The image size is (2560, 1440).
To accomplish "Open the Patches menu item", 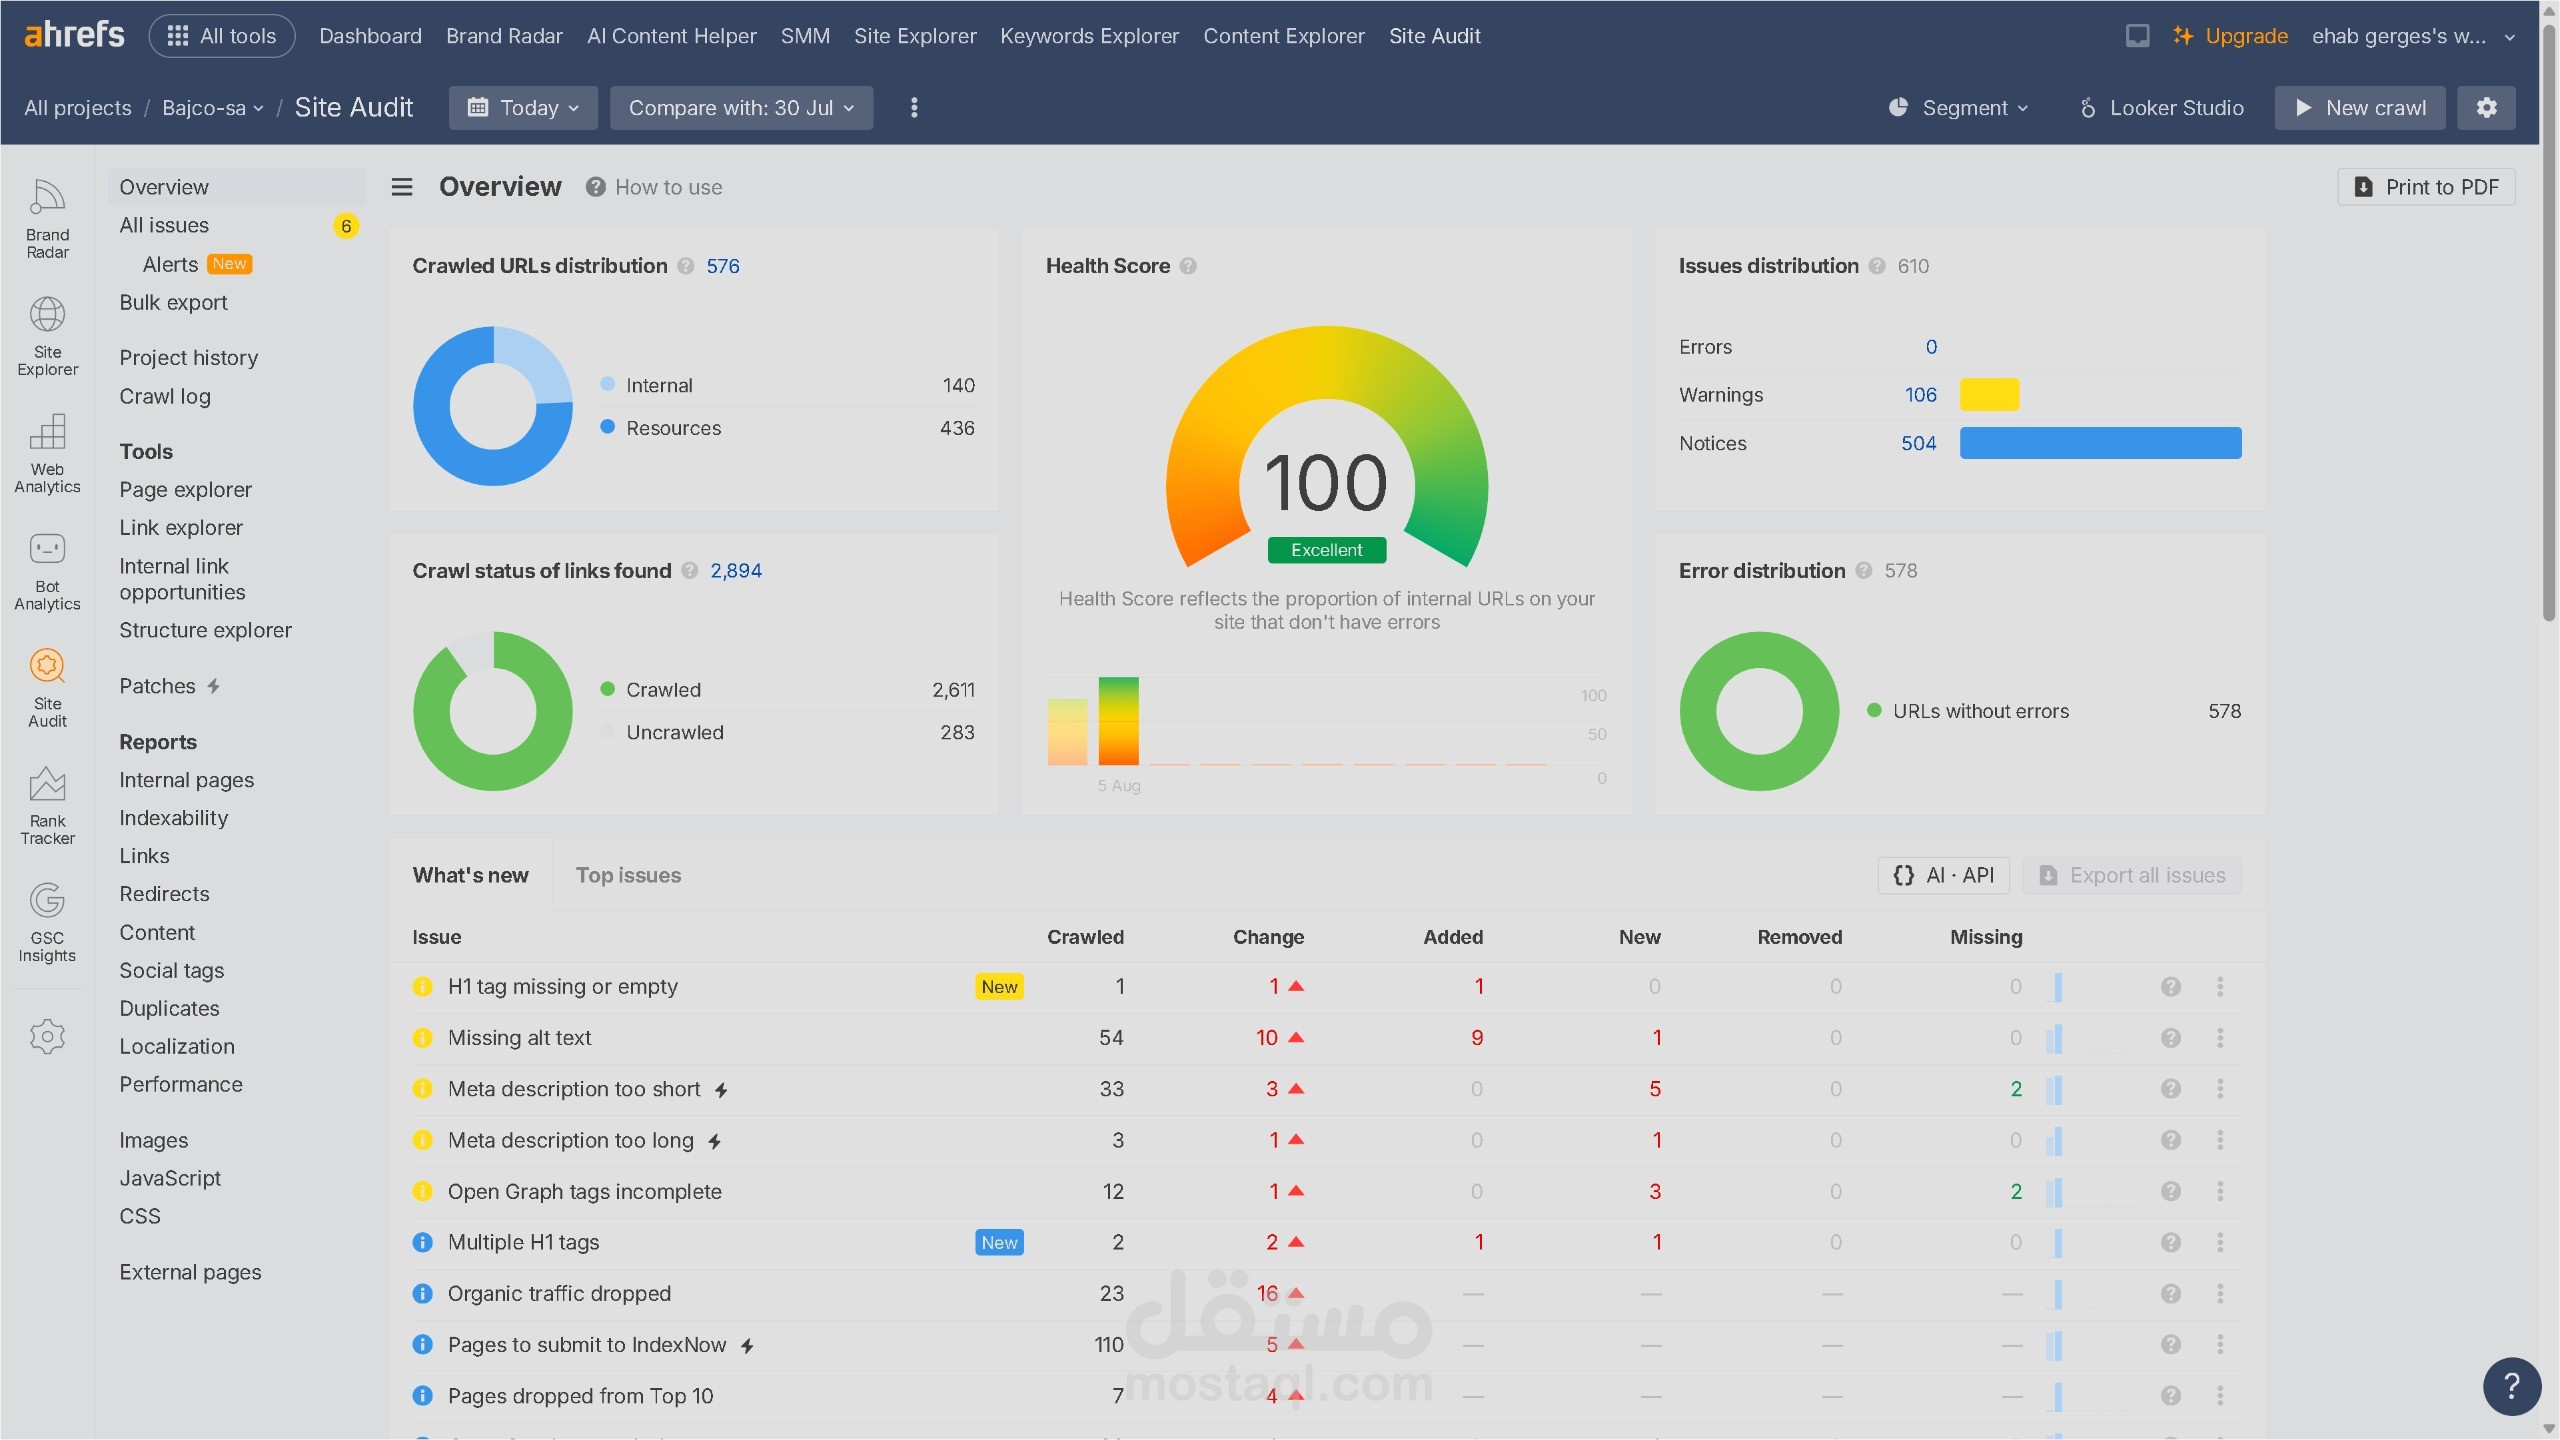I will (169, 686).
